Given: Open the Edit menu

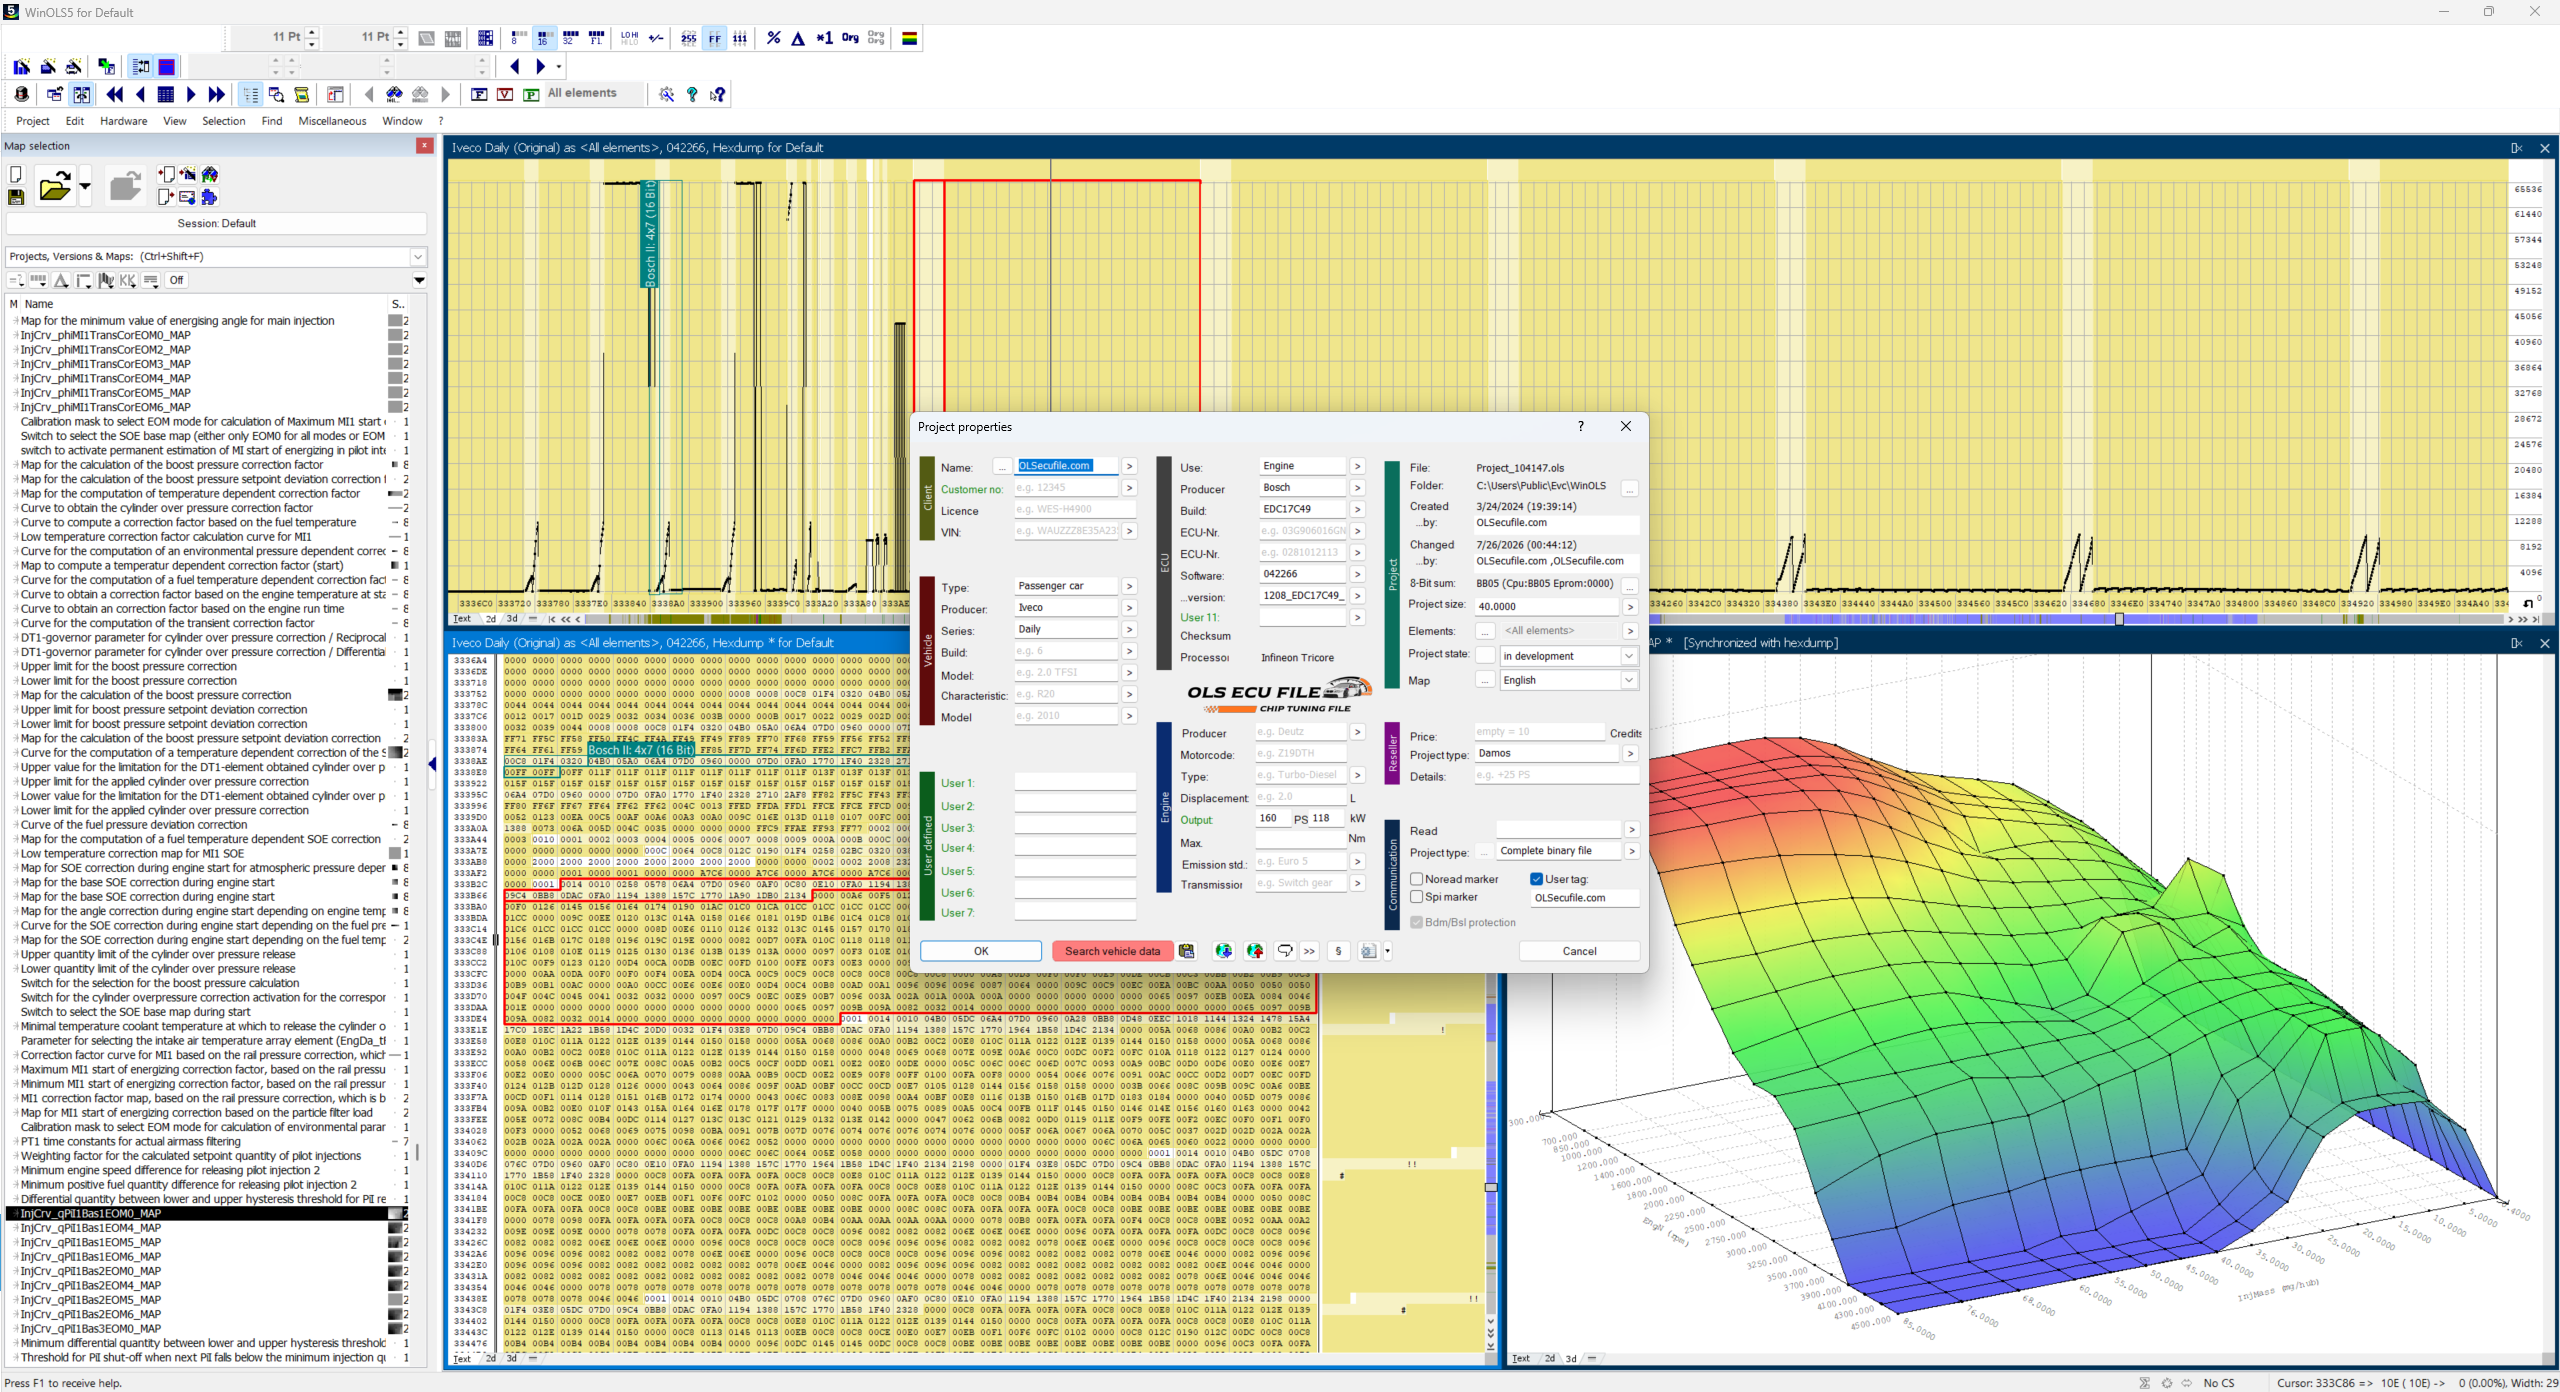Looking at the screenshot, I should pyautogui.click(x=75, y=121).
